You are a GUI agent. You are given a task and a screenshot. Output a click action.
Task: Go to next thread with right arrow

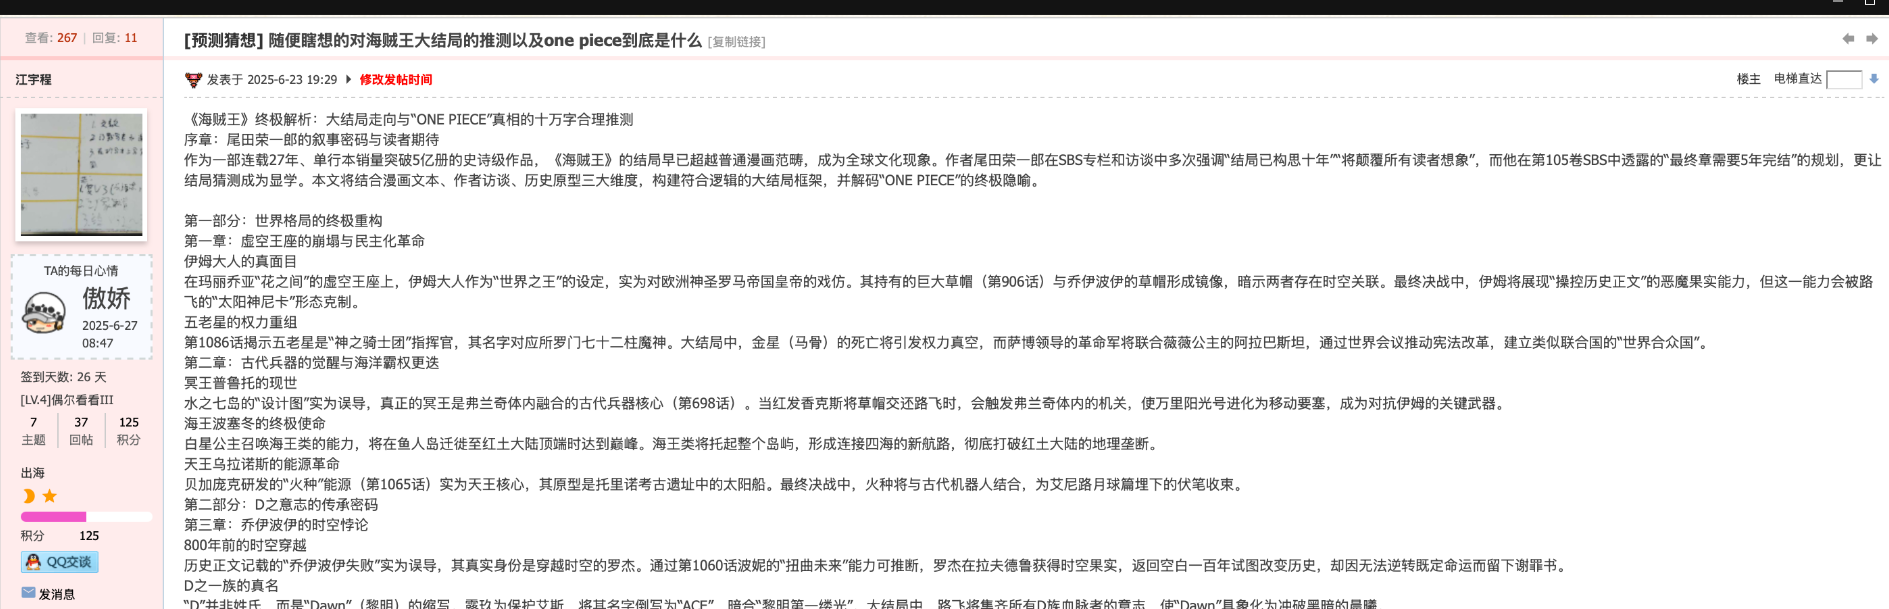click(1872, 39)
